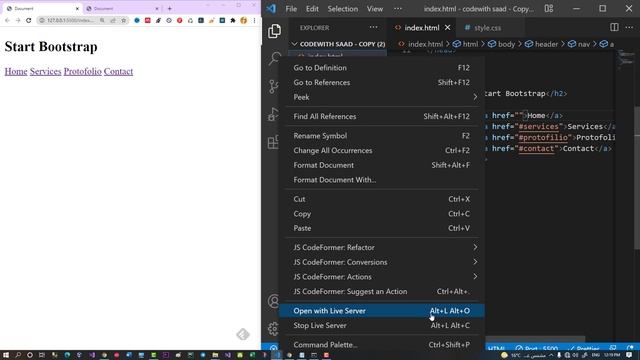Viewport: 640px width, 360px height.
Task: Follow the Protofolio link on the webpage
Action: tap(82, 71)
